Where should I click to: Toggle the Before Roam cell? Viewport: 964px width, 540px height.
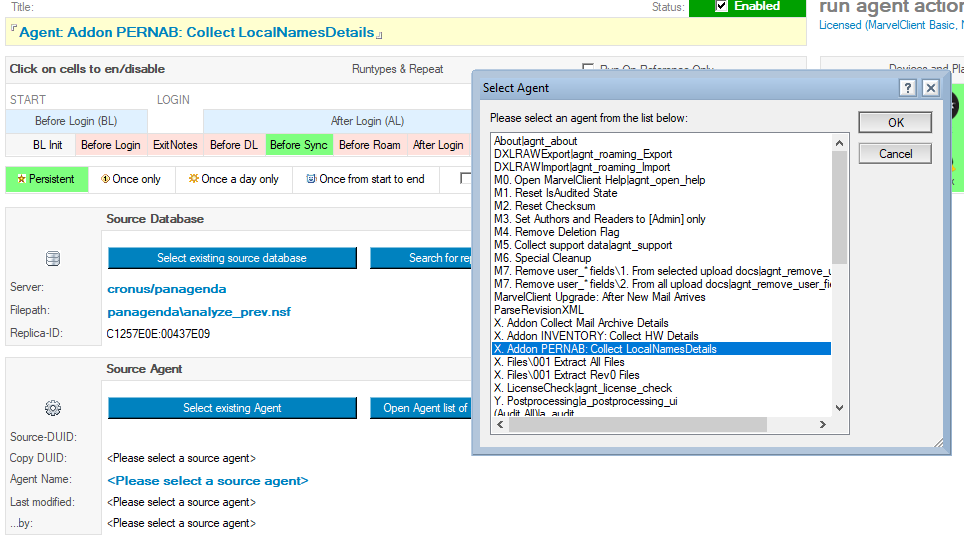(369, 145)
